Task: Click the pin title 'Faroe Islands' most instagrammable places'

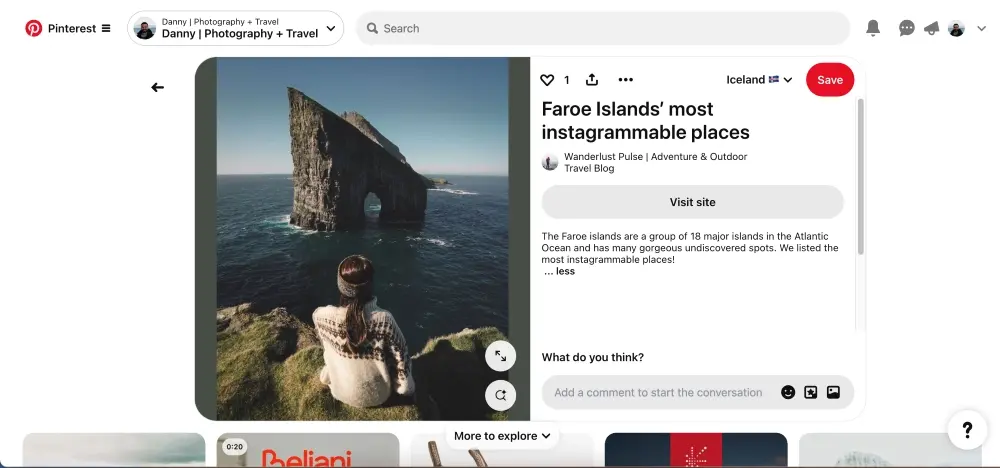Action: click(645, 121)
